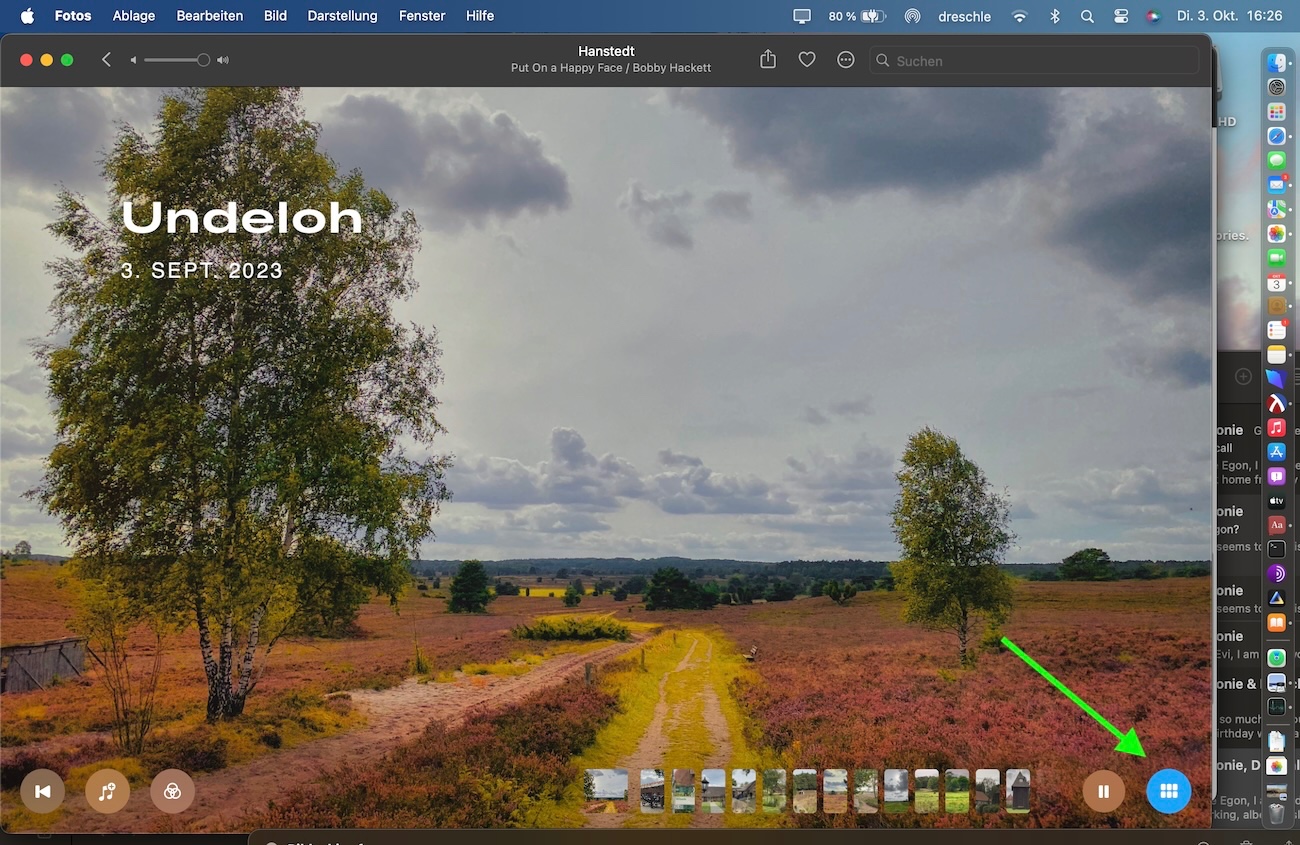Select the dark wooden tower thumbnail
1300x845 pixels.
(x=1018, y=790)
